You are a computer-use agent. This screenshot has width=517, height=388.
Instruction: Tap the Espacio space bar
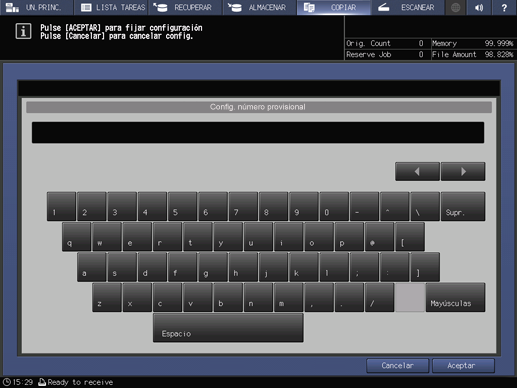pos(228,328)
